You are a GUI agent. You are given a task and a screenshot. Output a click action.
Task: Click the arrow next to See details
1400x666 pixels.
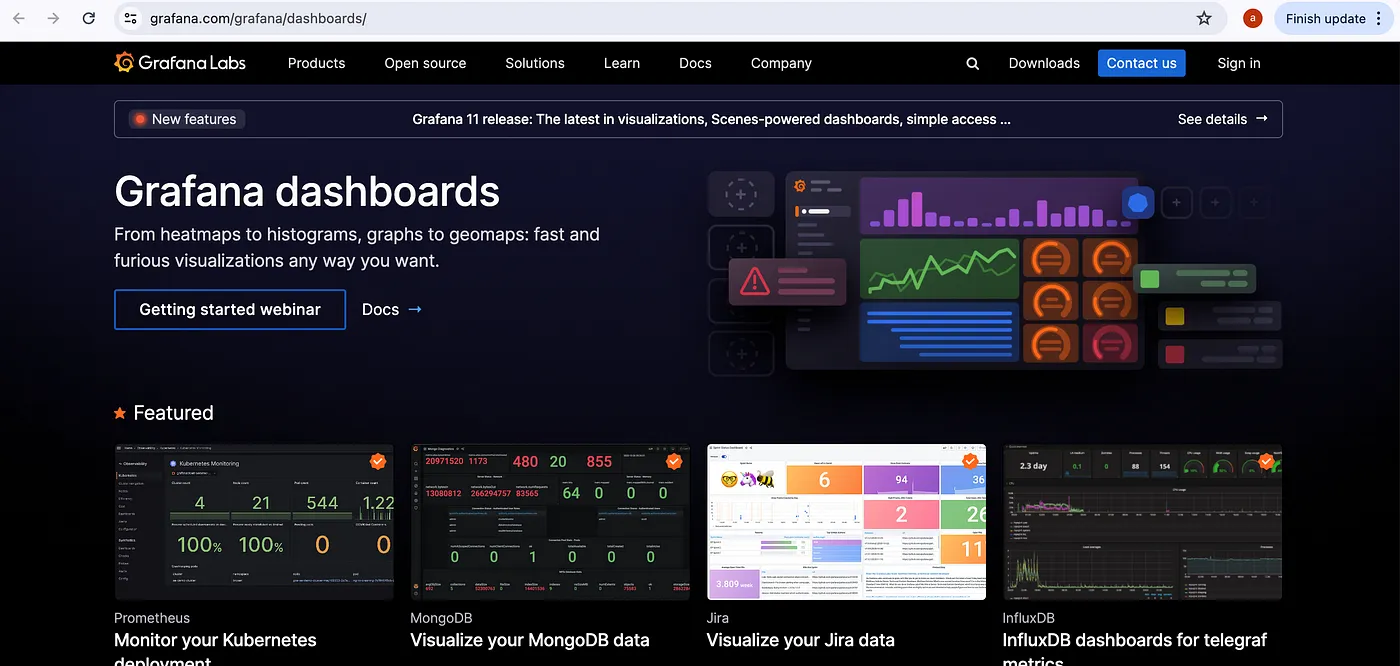pyautogui.click(x=1262, y=118)
